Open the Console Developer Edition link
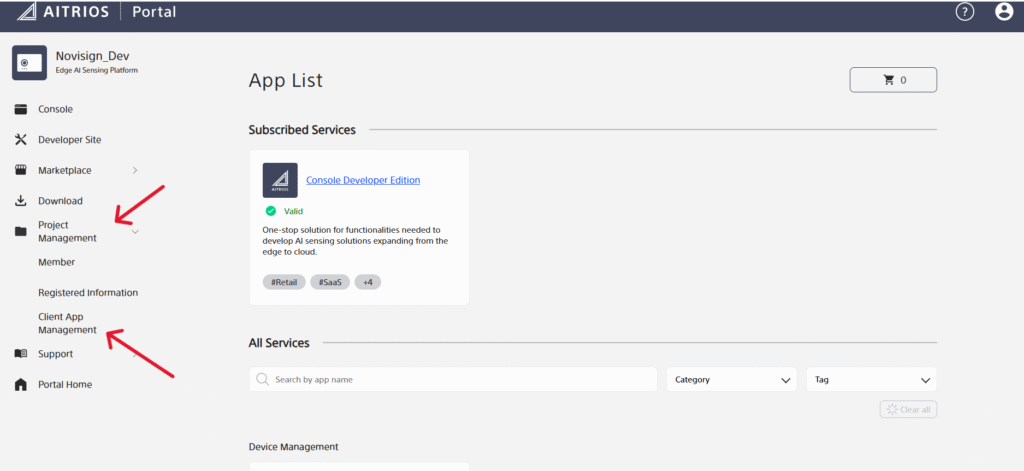This screenshot has height=471, width=1024. pyautogui.click(x=363, y=180)
